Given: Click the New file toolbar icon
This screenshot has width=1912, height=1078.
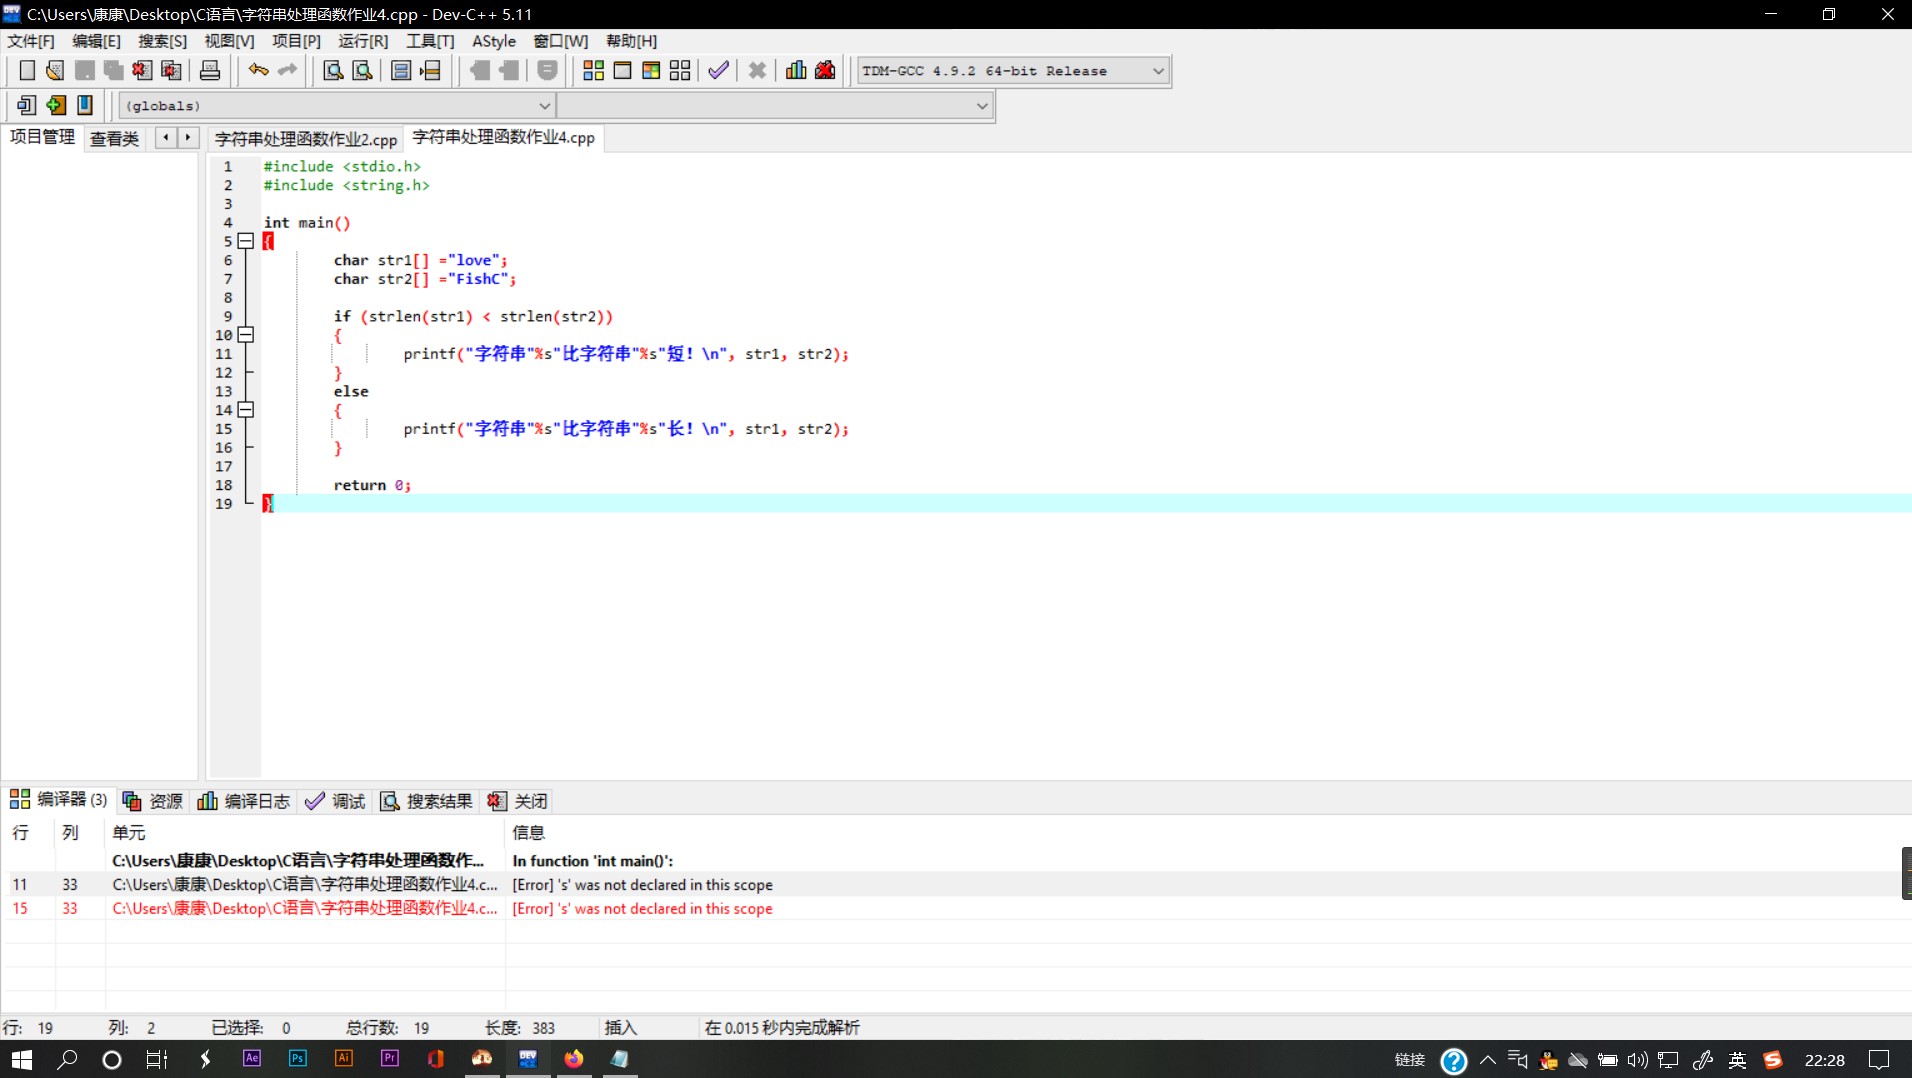Looking at the screenshot, I should [x=27, y=70].
